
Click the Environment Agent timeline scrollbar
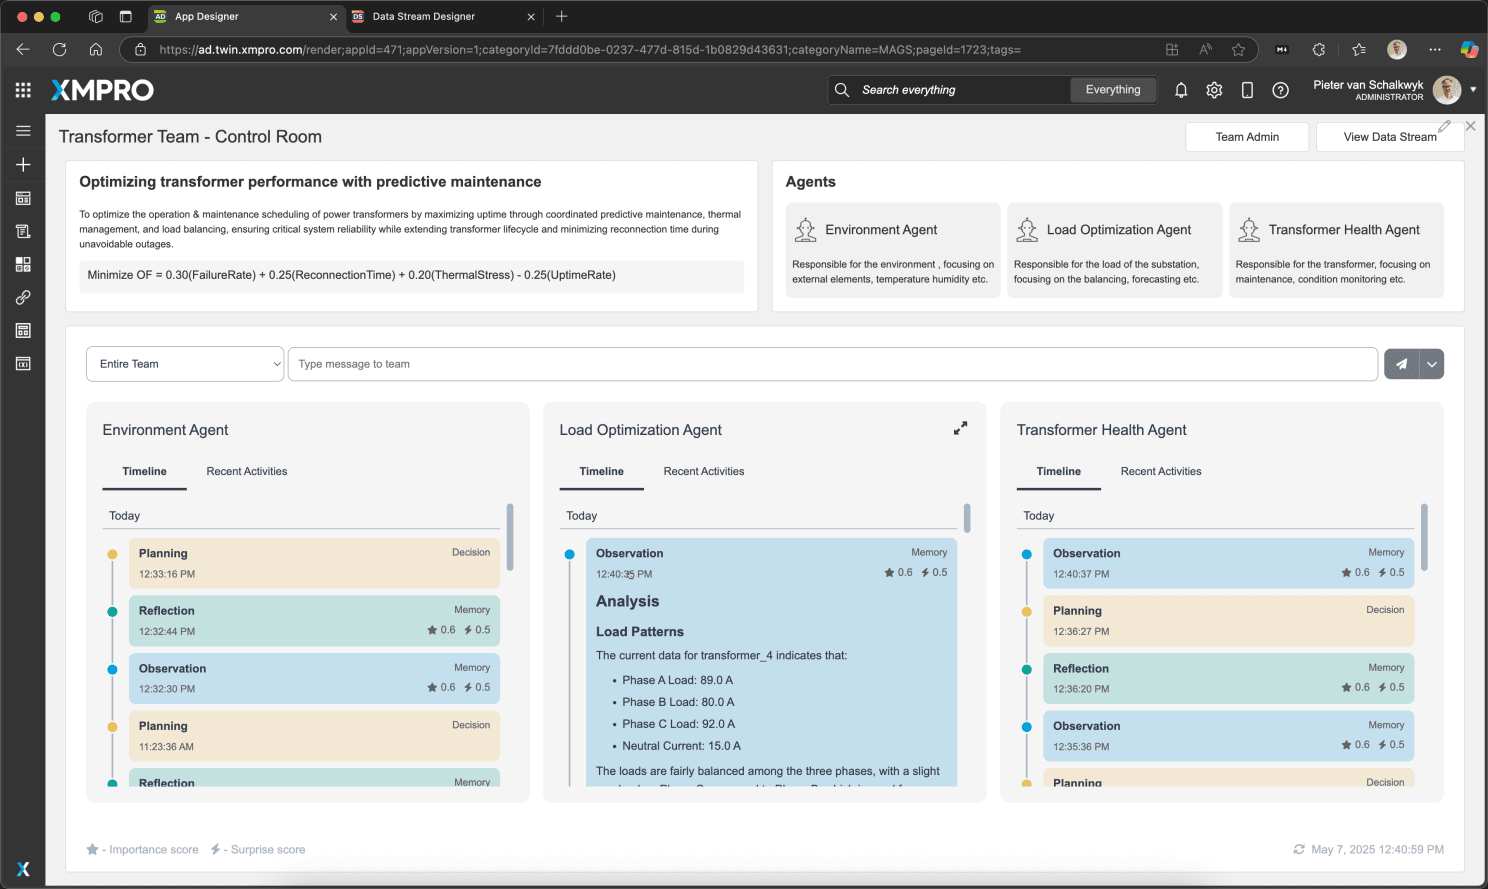(510, 537)
